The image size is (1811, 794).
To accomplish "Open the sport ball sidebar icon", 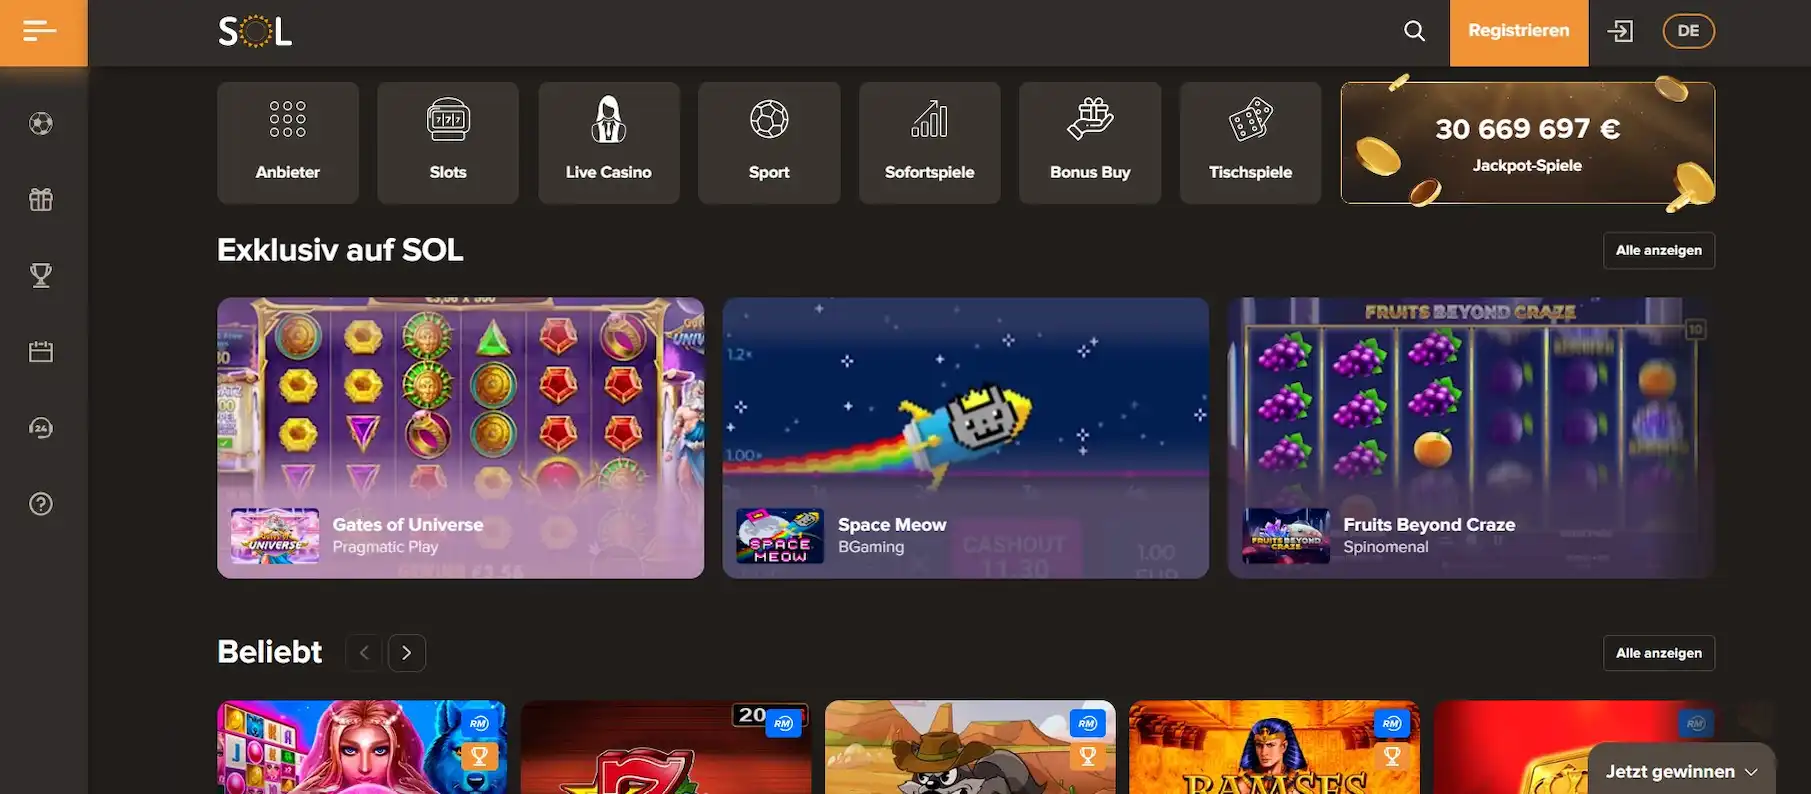I will point(41,124).
